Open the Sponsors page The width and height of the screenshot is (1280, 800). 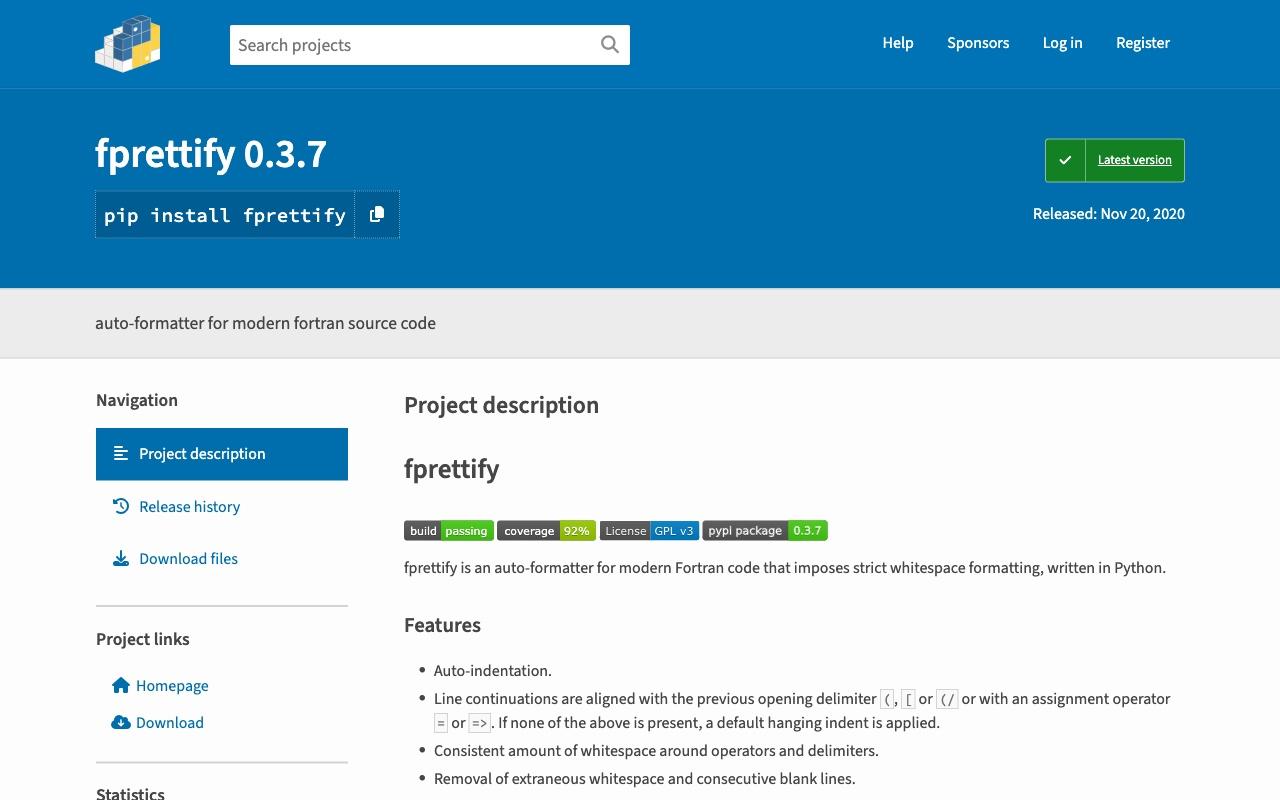point(978,43)
